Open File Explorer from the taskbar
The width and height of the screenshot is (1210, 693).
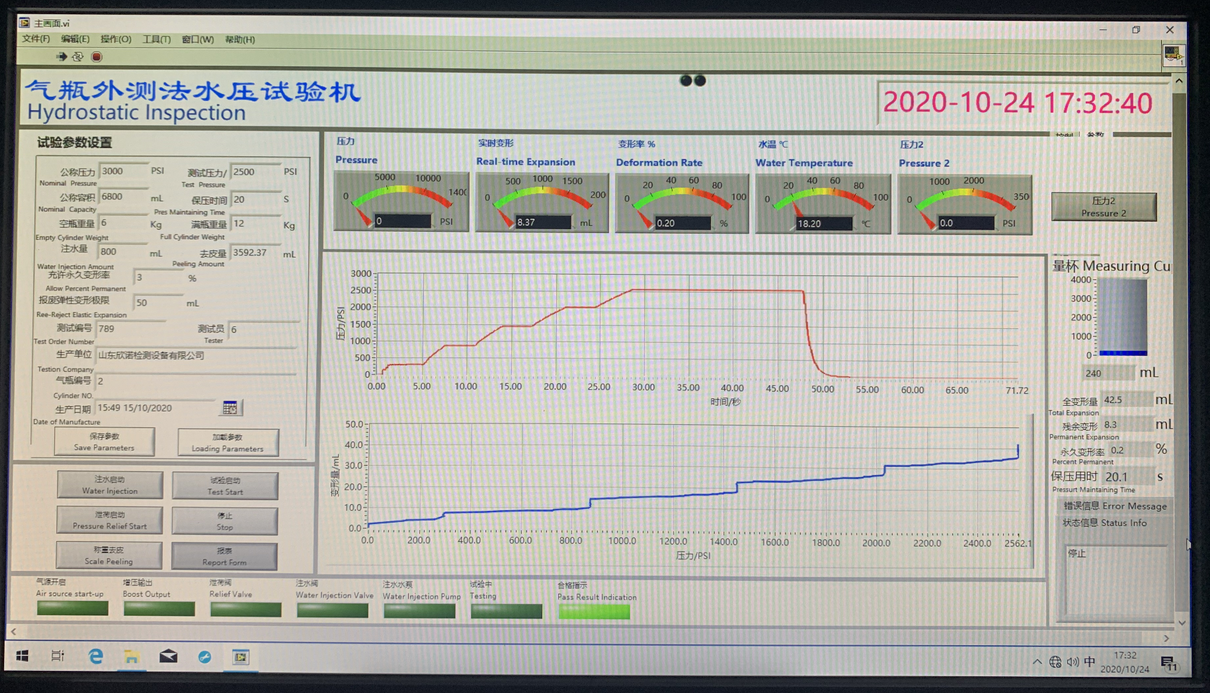pyautogui.click(x=131, y=657)
